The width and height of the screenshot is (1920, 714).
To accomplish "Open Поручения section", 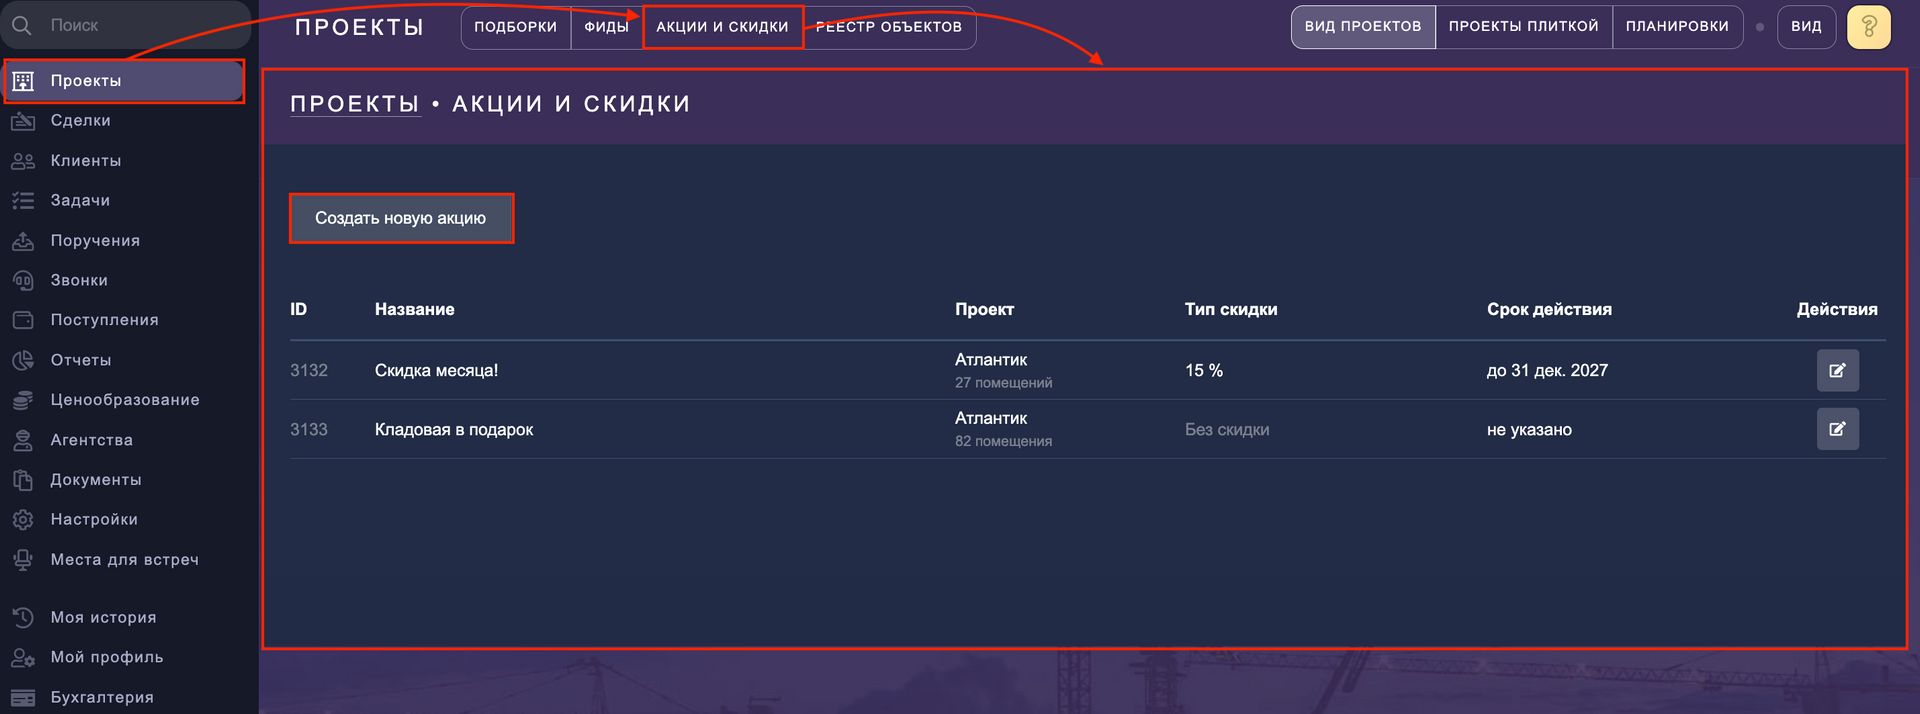I will point(96,241).
